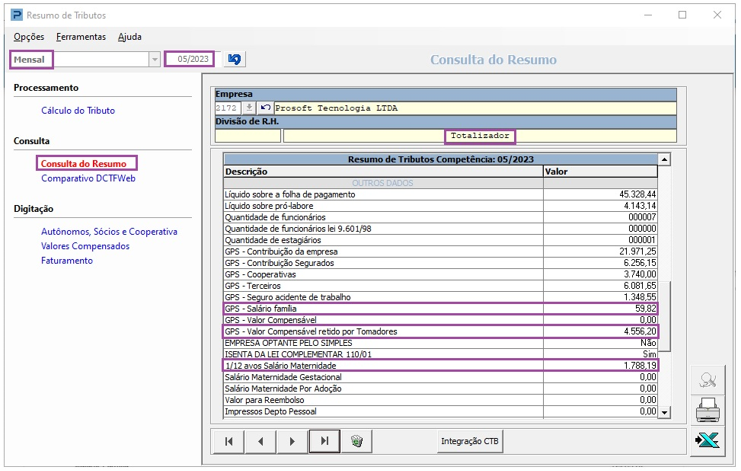Select row GPS - Cooperativas
The width and height of the screenshot is (741, 471).
(440, 274)
